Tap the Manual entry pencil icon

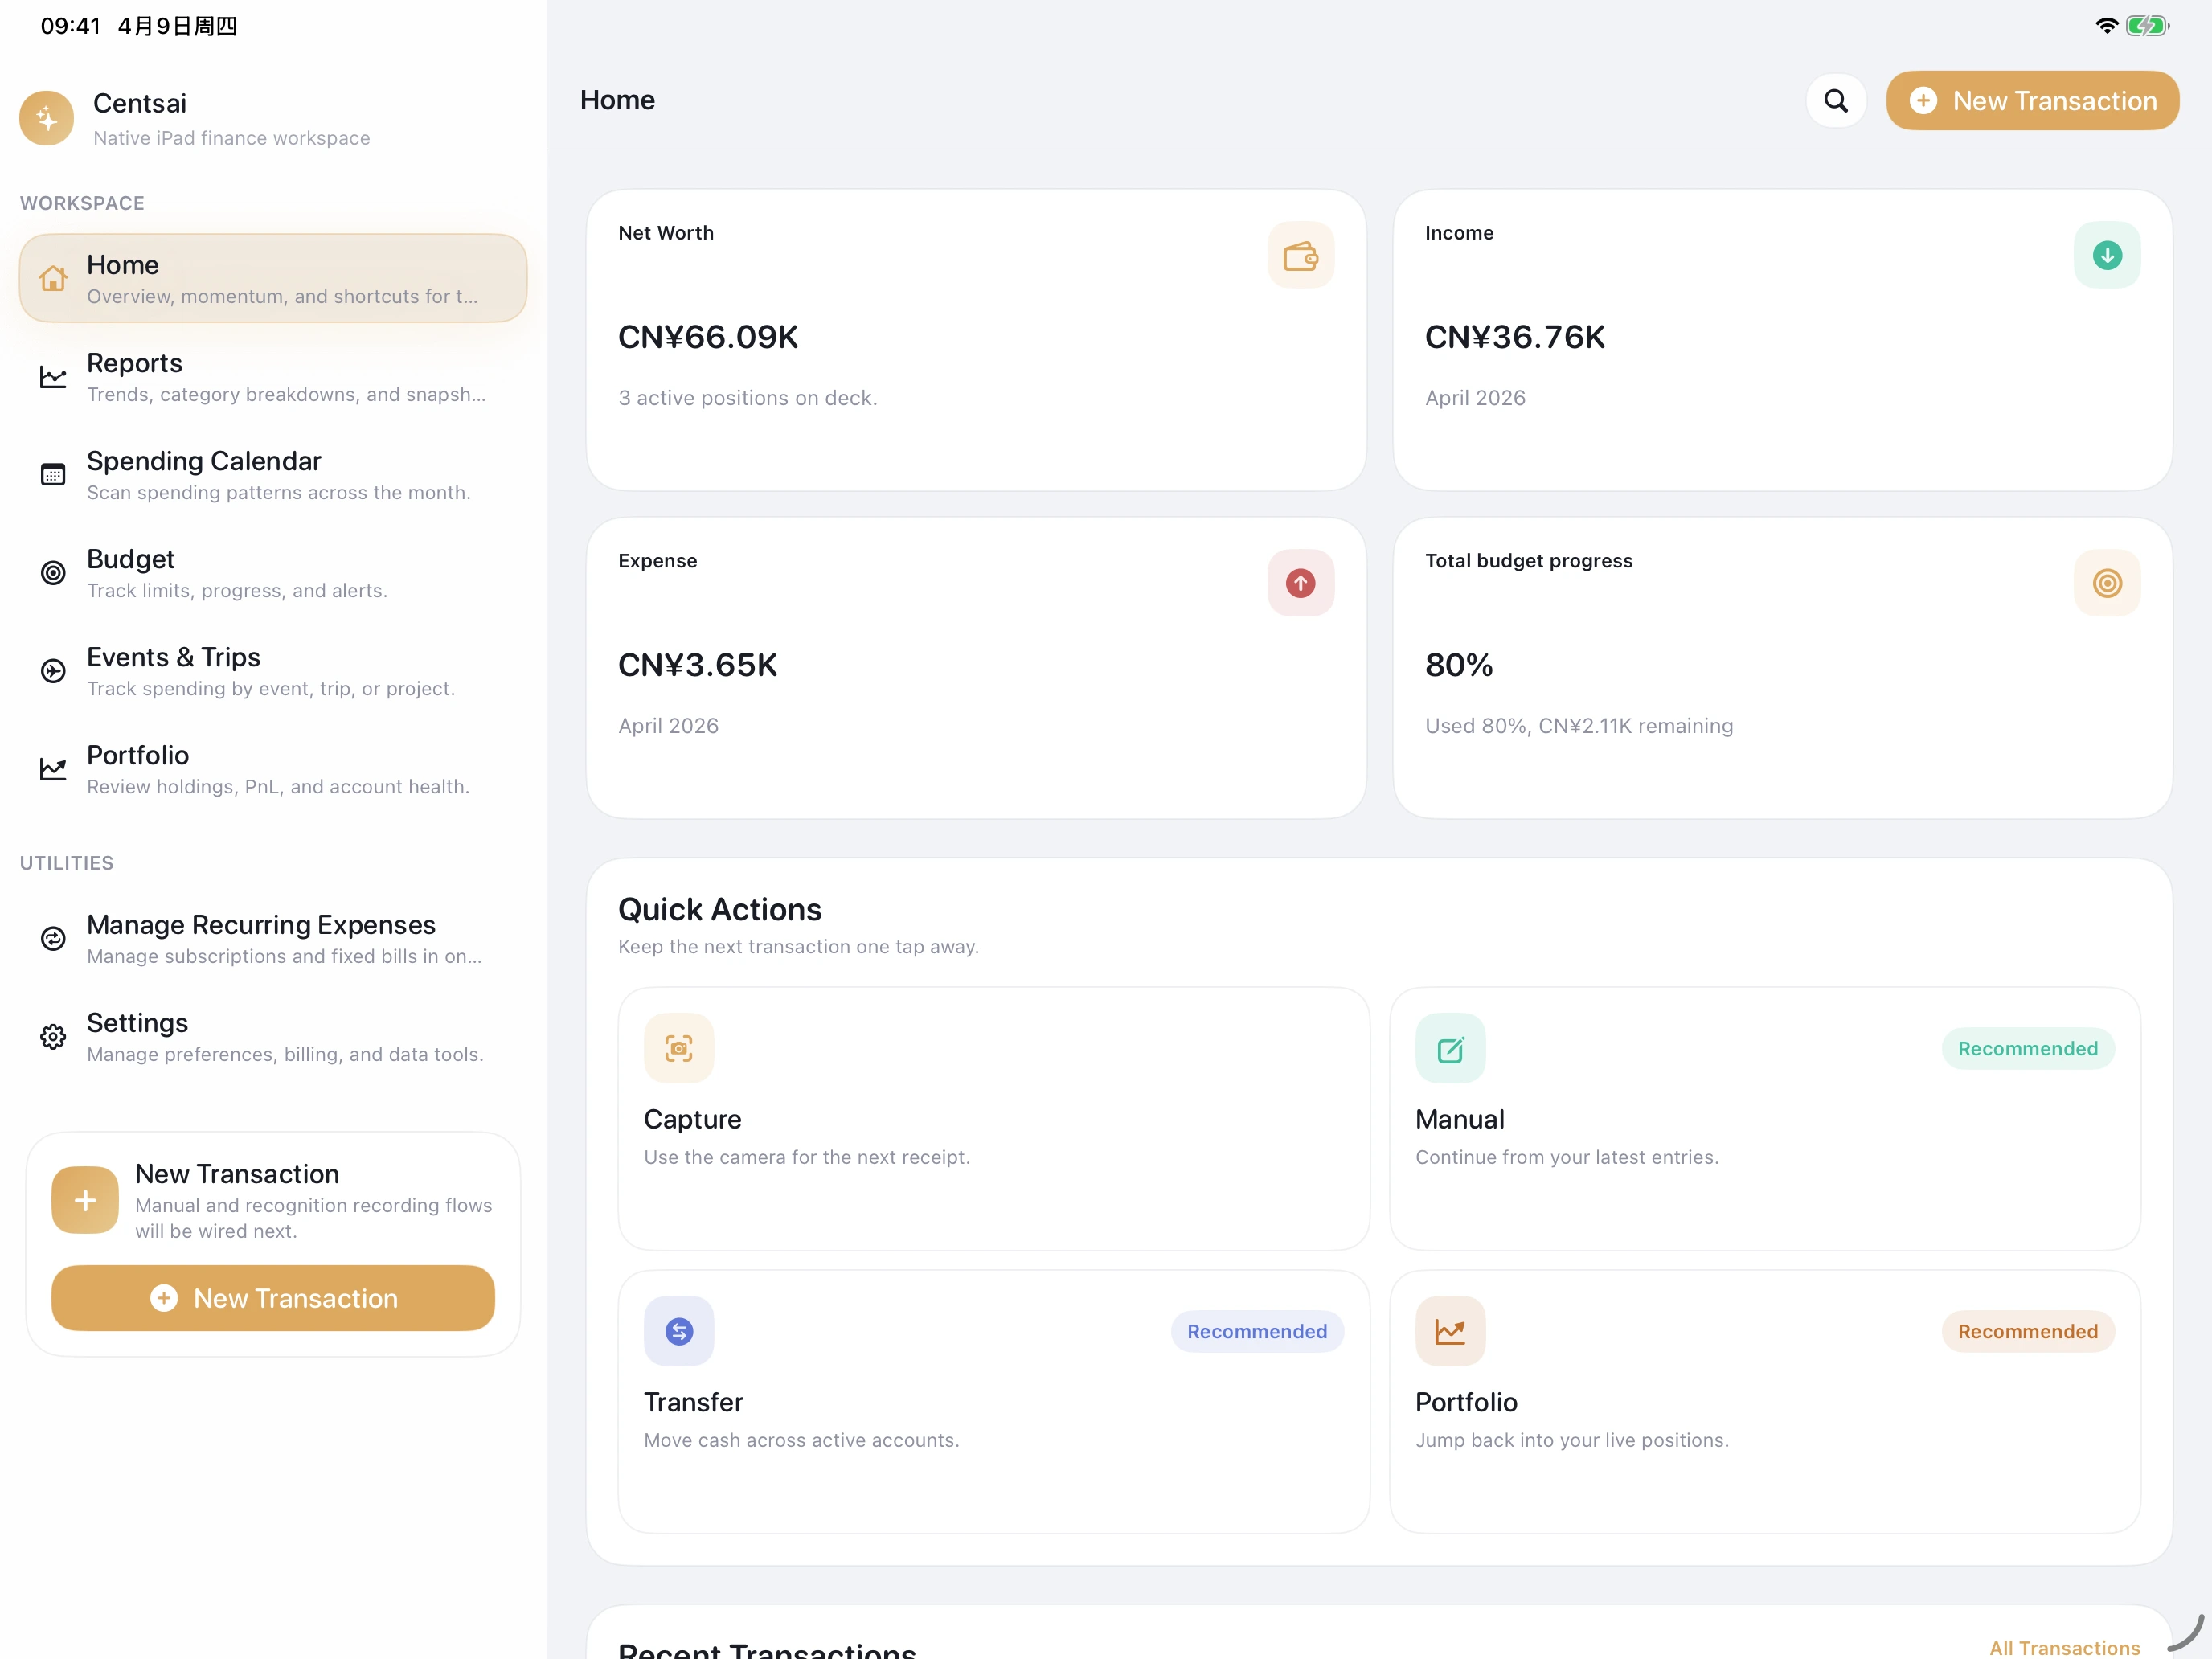1450,1048
